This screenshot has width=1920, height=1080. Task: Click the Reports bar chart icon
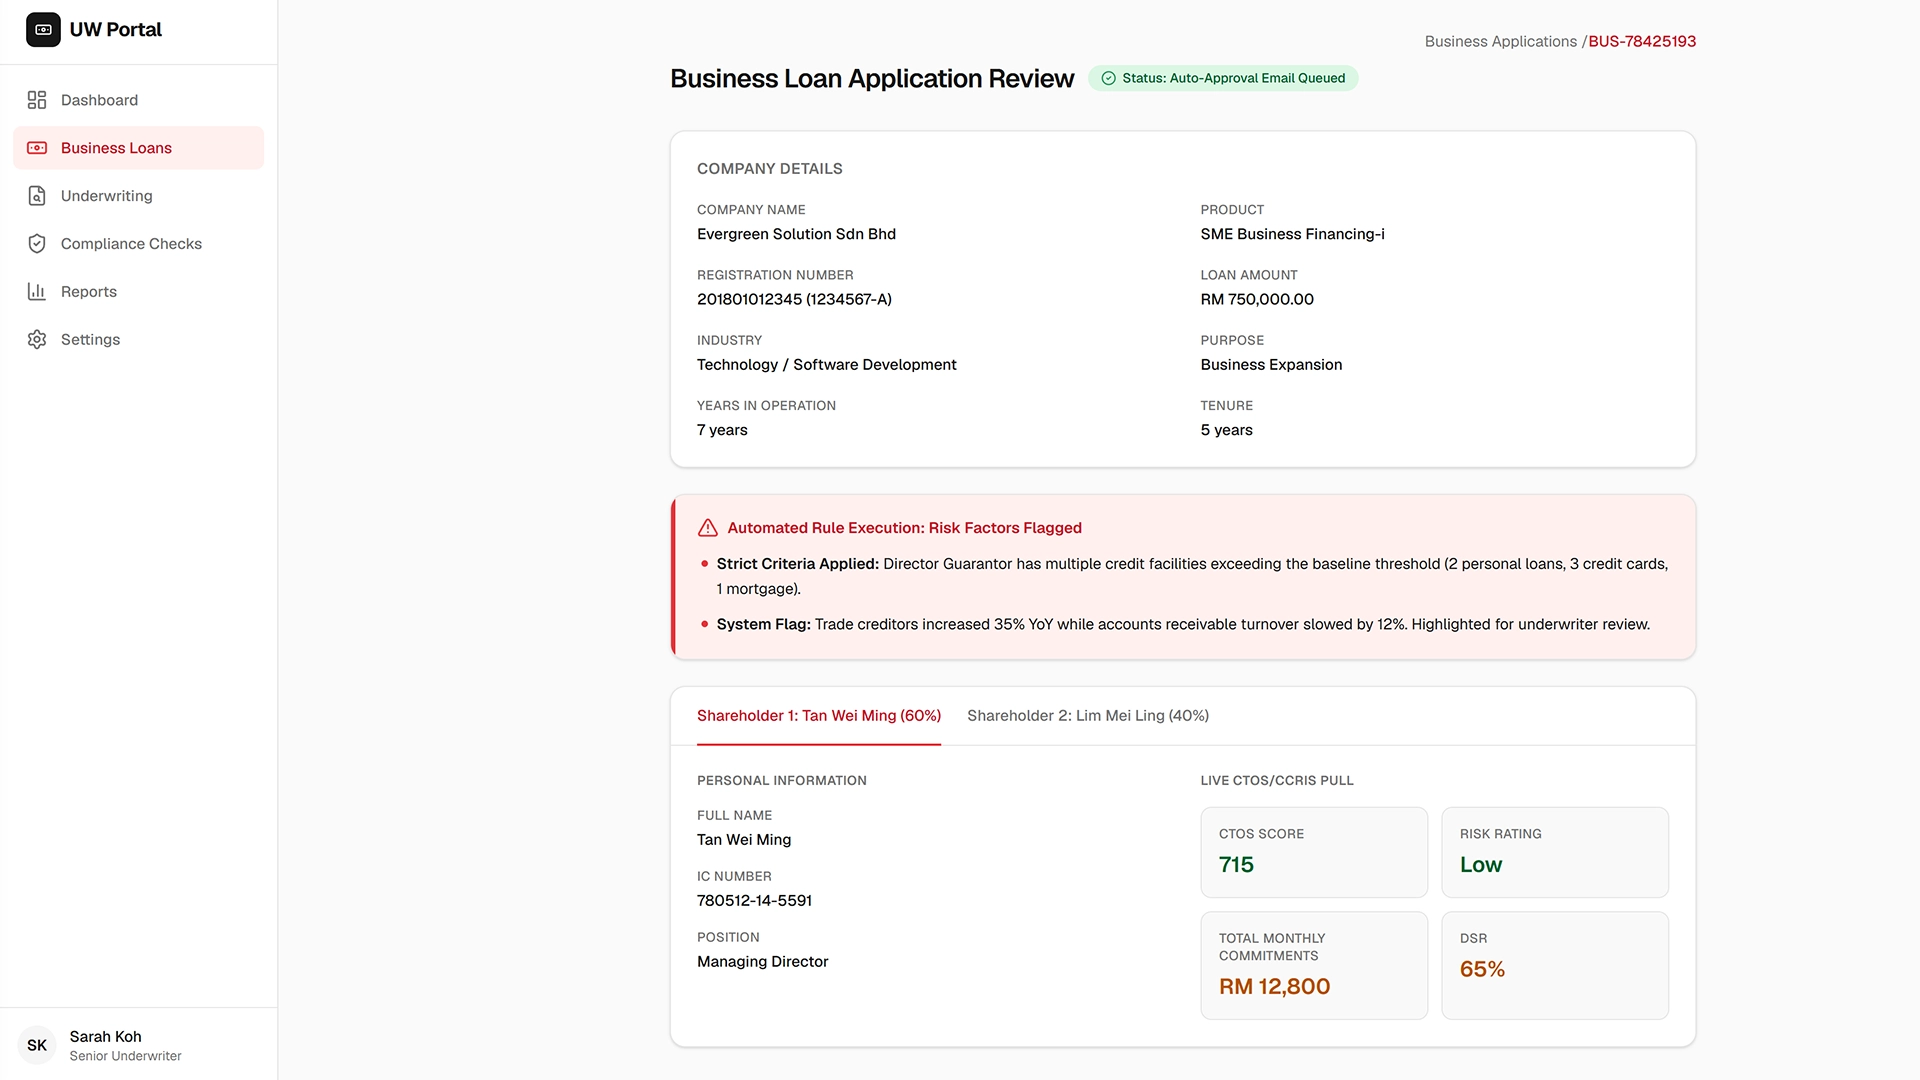pos(37,292)
